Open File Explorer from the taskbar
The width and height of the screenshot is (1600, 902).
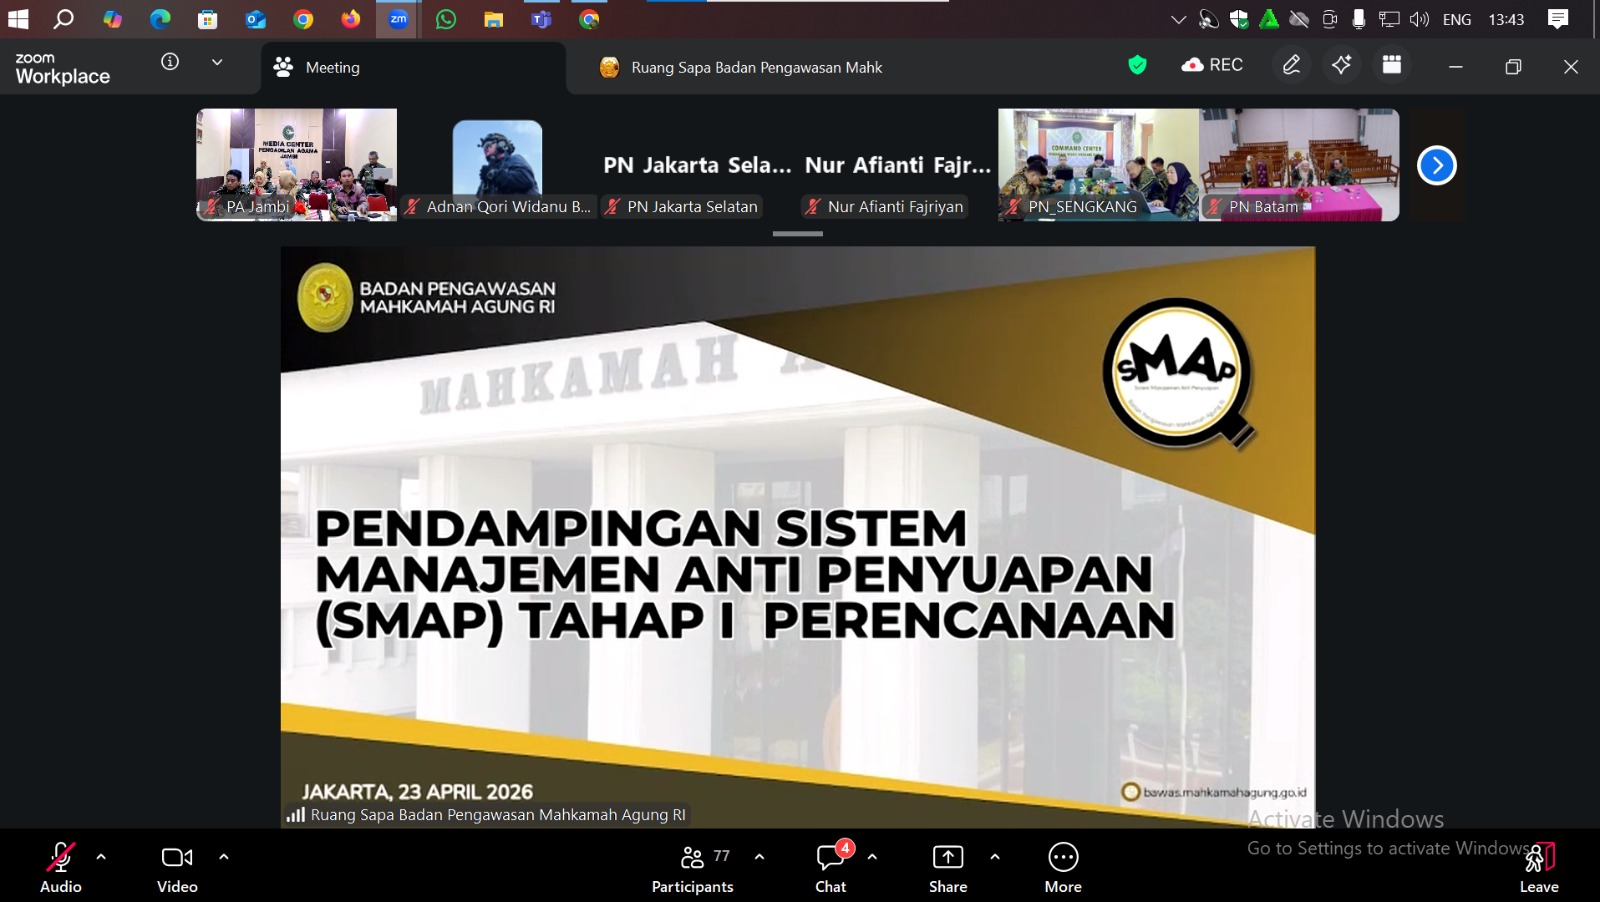point(494,19)
